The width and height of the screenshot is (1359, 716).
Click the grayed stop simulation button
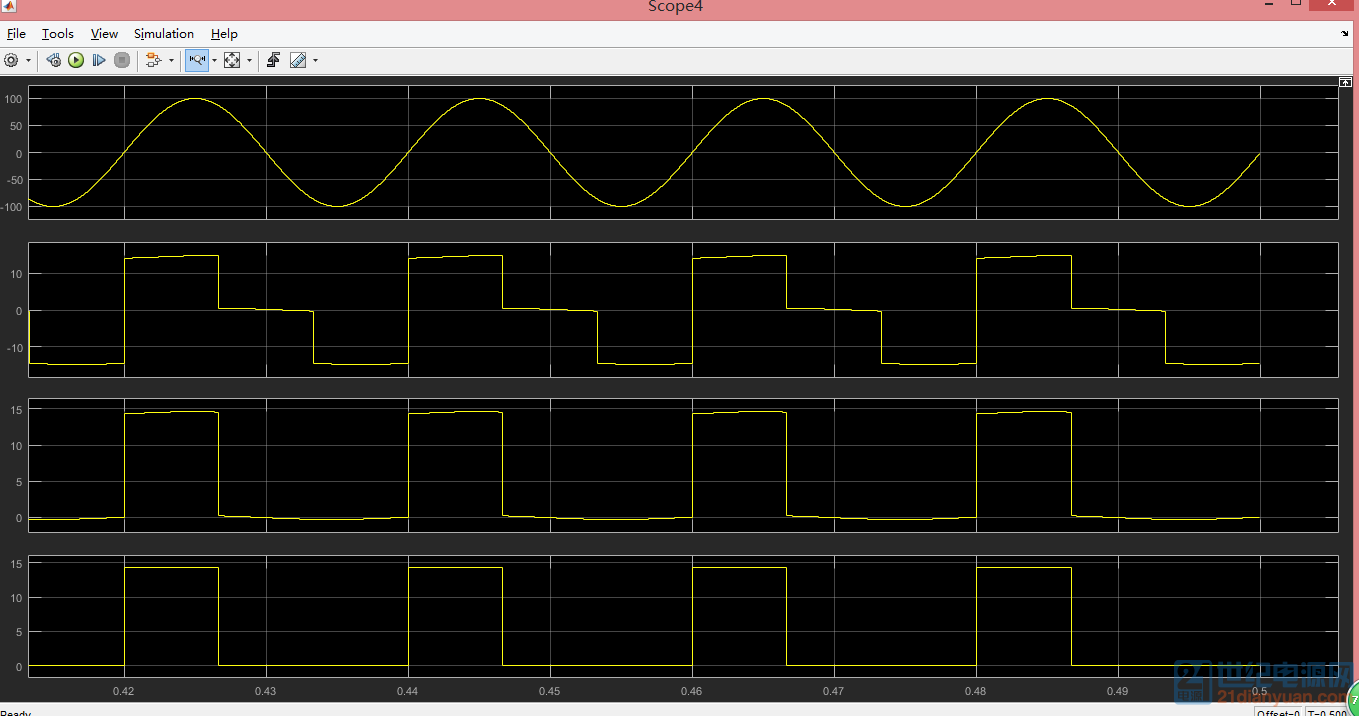pyautogui.click(x=122, y=60)
